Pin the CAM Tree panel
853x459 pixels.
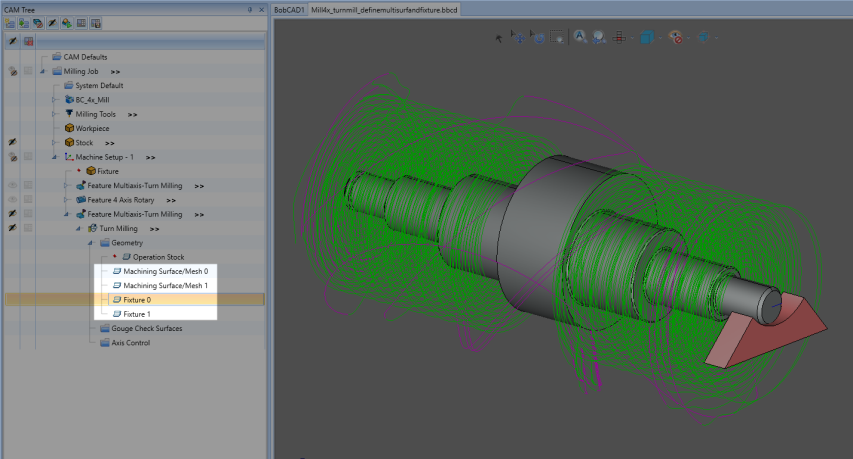point(250,8)
